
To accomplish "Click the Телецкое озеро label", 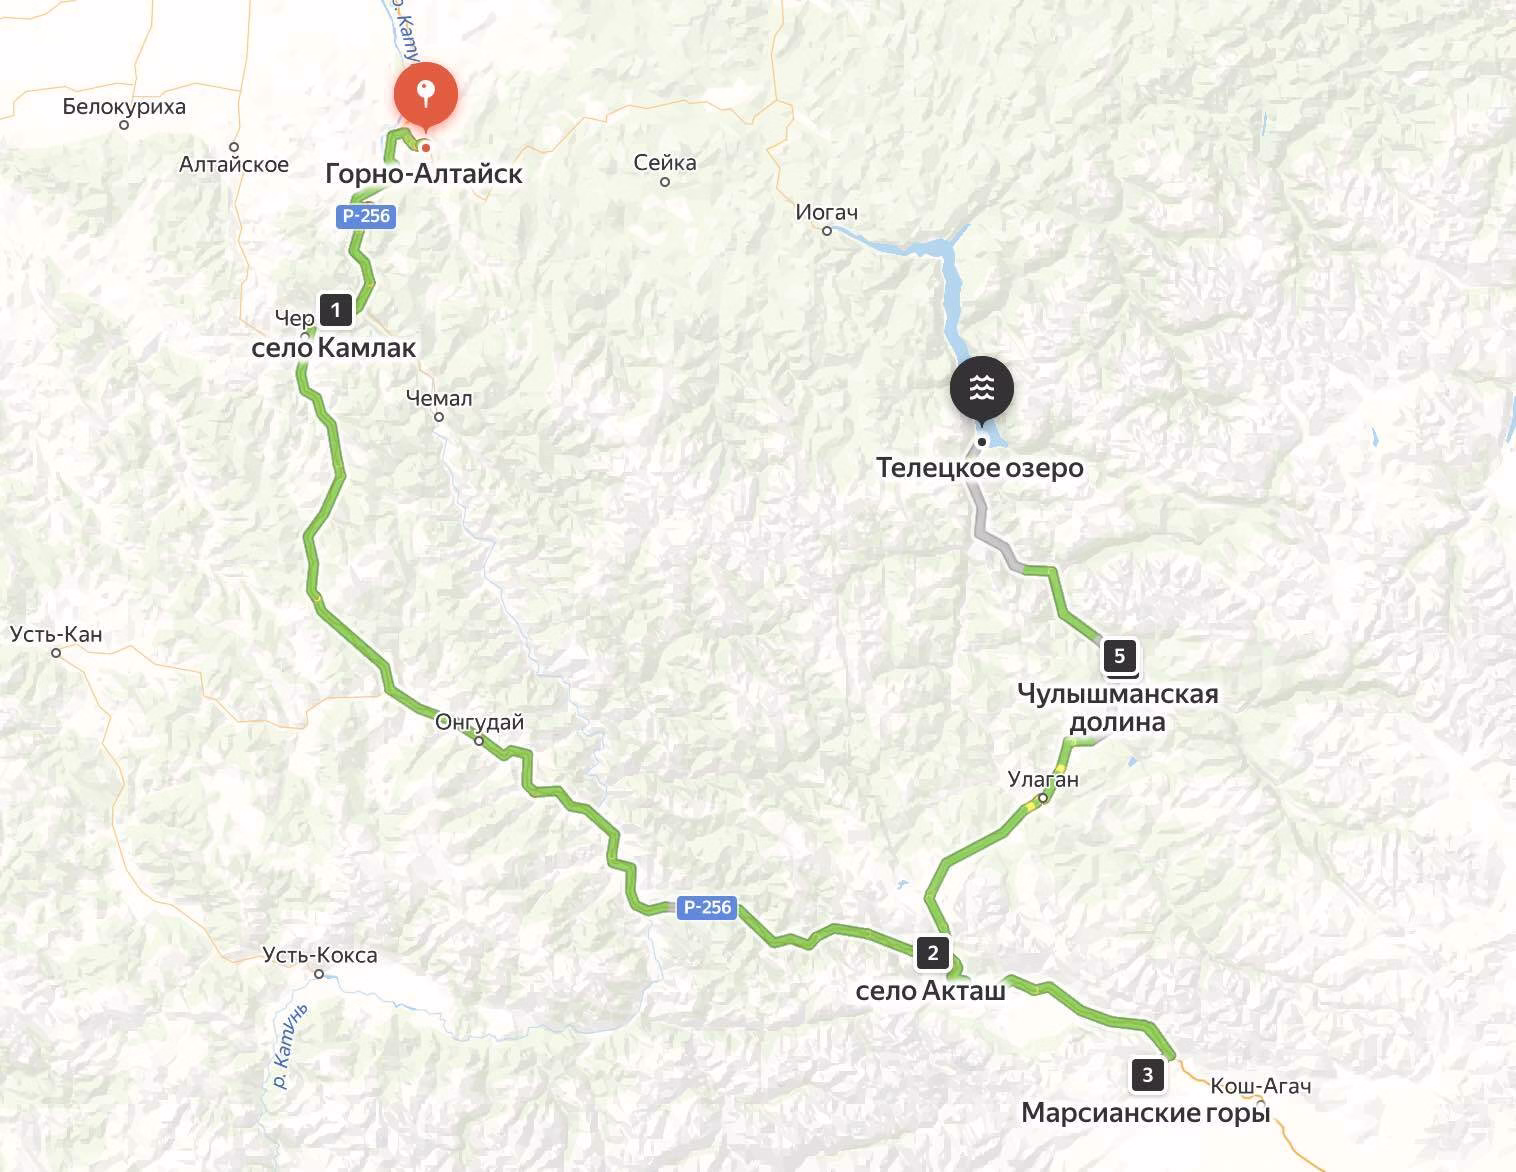I will pos(980,468).
